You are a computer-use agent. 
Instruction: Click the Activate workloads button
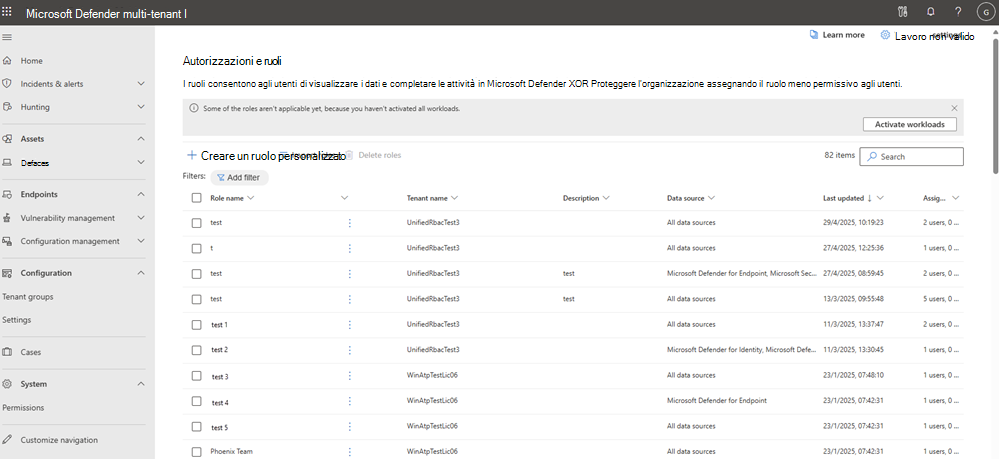click(x=909, y=124)
